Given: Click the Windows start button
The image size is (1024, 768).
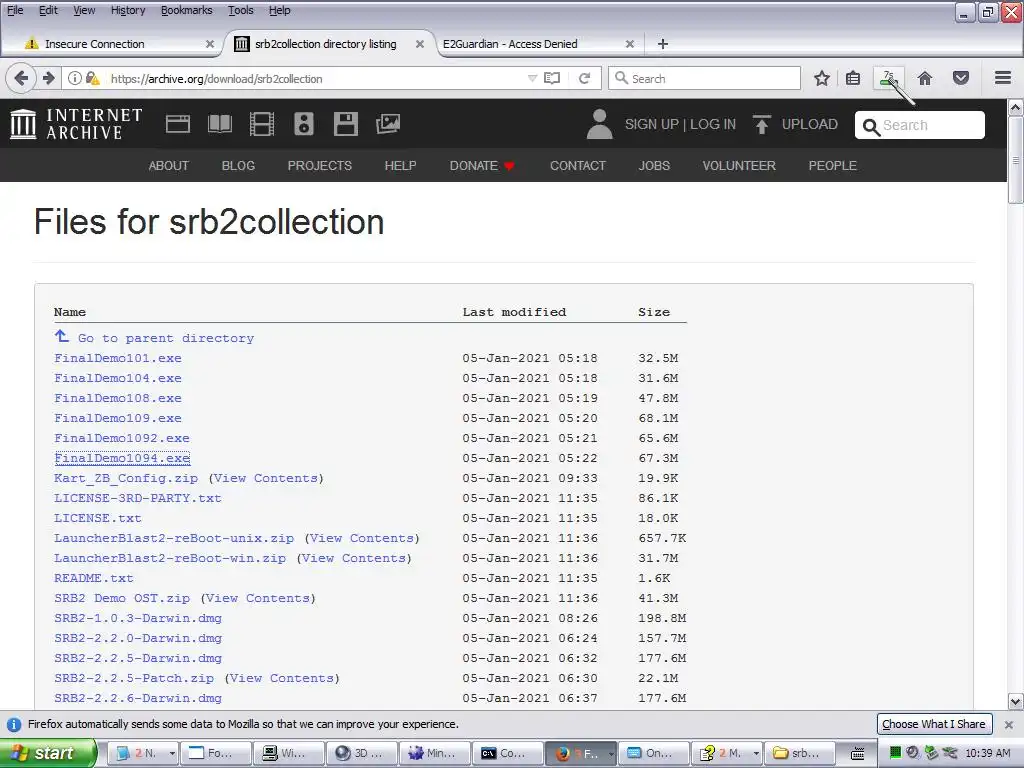Looking at the screenshot, I should click(48, 753).
